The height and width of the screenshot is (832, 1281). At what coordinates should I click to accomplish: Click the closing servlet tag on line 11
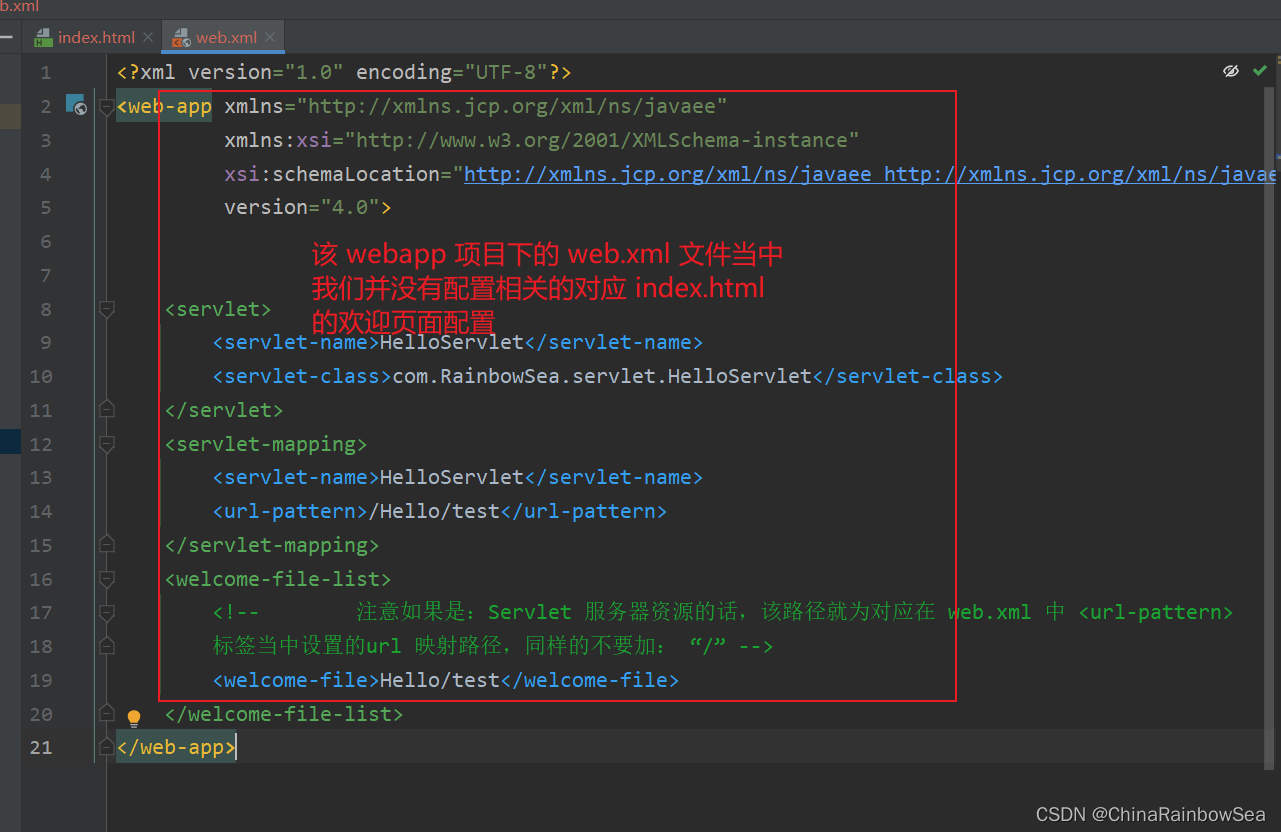coord(224,410)
